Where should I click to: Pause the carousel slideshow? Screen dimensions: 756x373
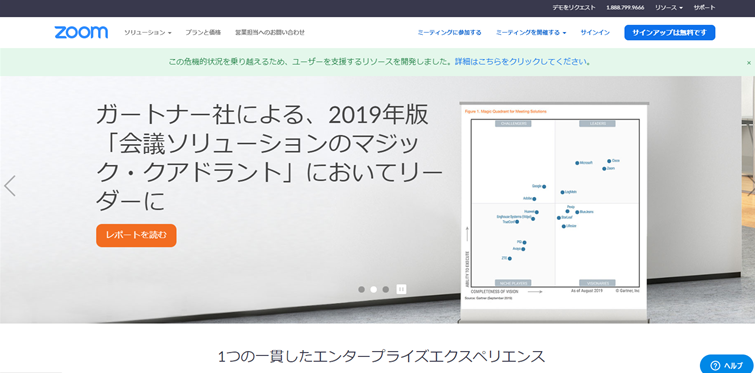pyautogui.click(x=401, y=289)
